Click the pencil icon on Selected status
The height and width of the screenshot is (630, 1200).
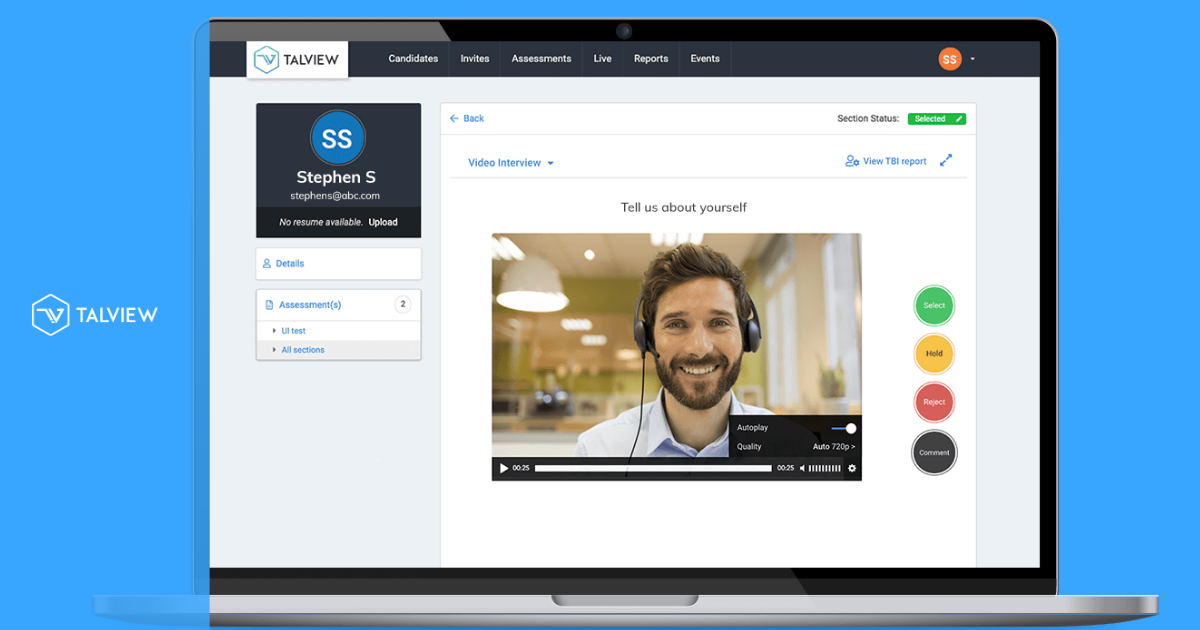[x=958, y=119]
